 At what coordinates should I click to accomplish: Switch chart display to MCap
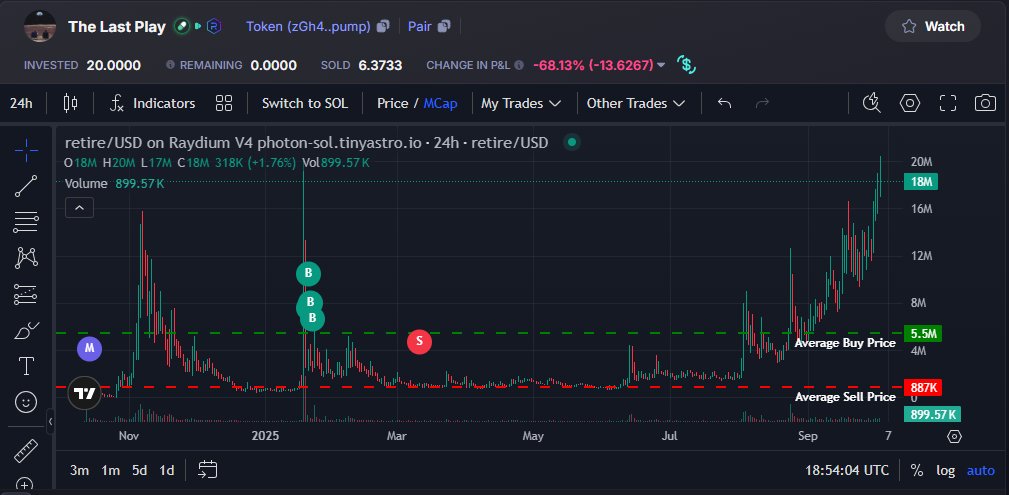(440, 103)
